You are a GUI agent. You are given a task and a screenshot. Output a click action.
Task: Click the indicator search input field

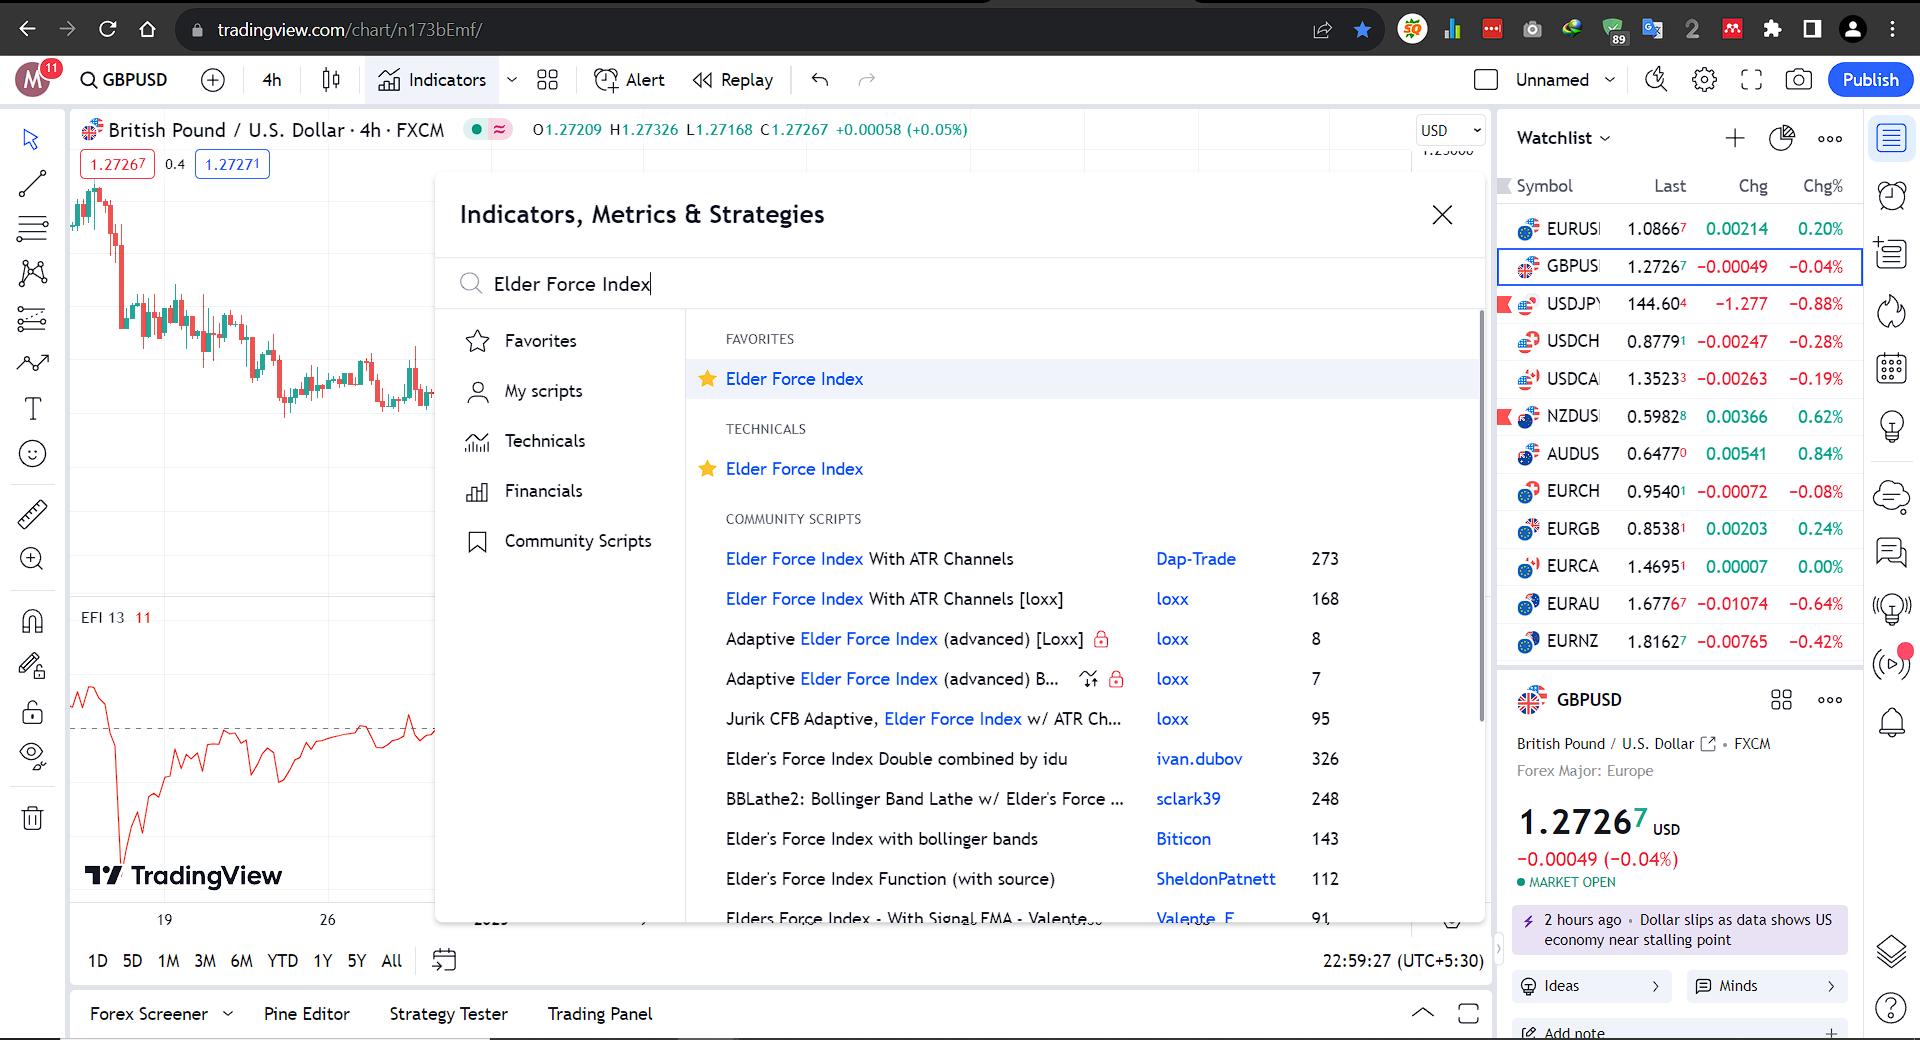click(x=960, y=284)
